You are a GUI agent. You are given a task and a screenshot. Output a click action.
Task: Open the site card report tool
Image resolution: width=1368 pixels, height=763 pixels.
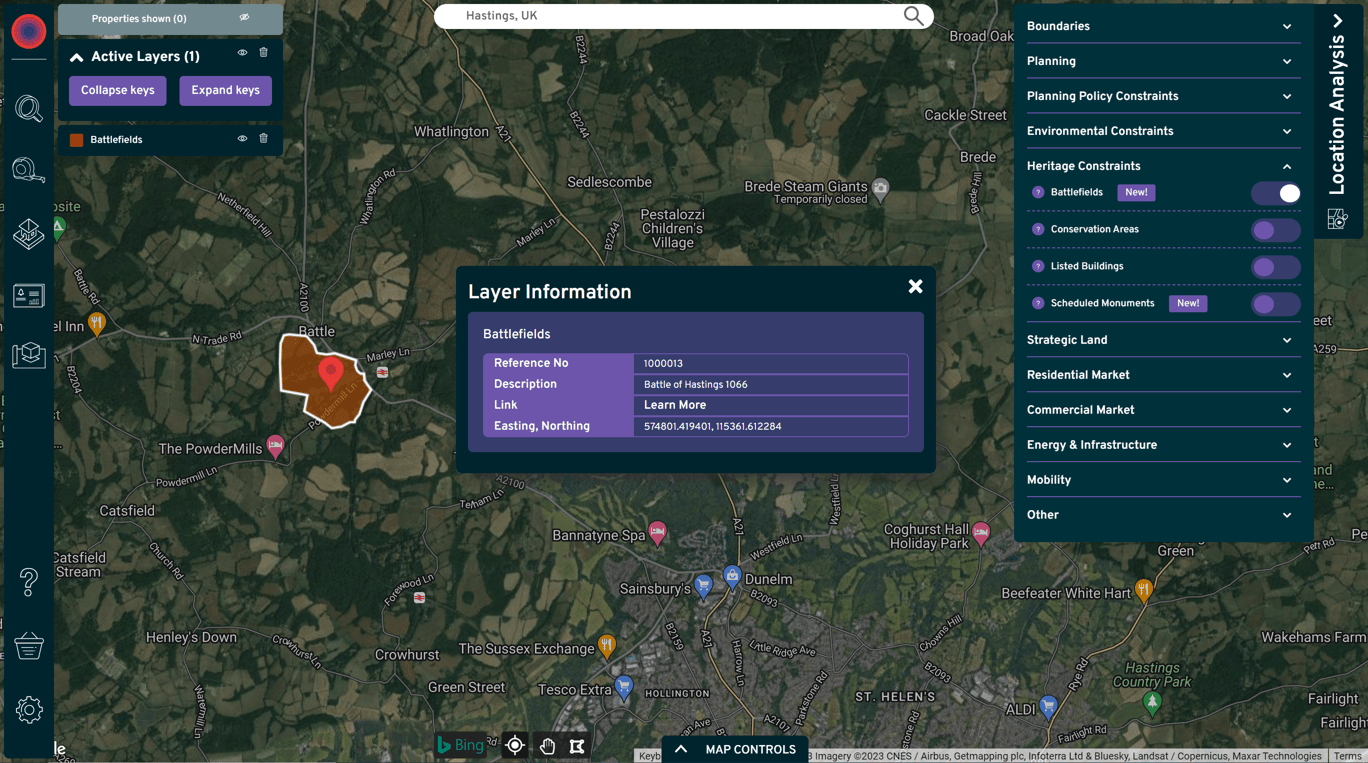click(x=28, y=295)
